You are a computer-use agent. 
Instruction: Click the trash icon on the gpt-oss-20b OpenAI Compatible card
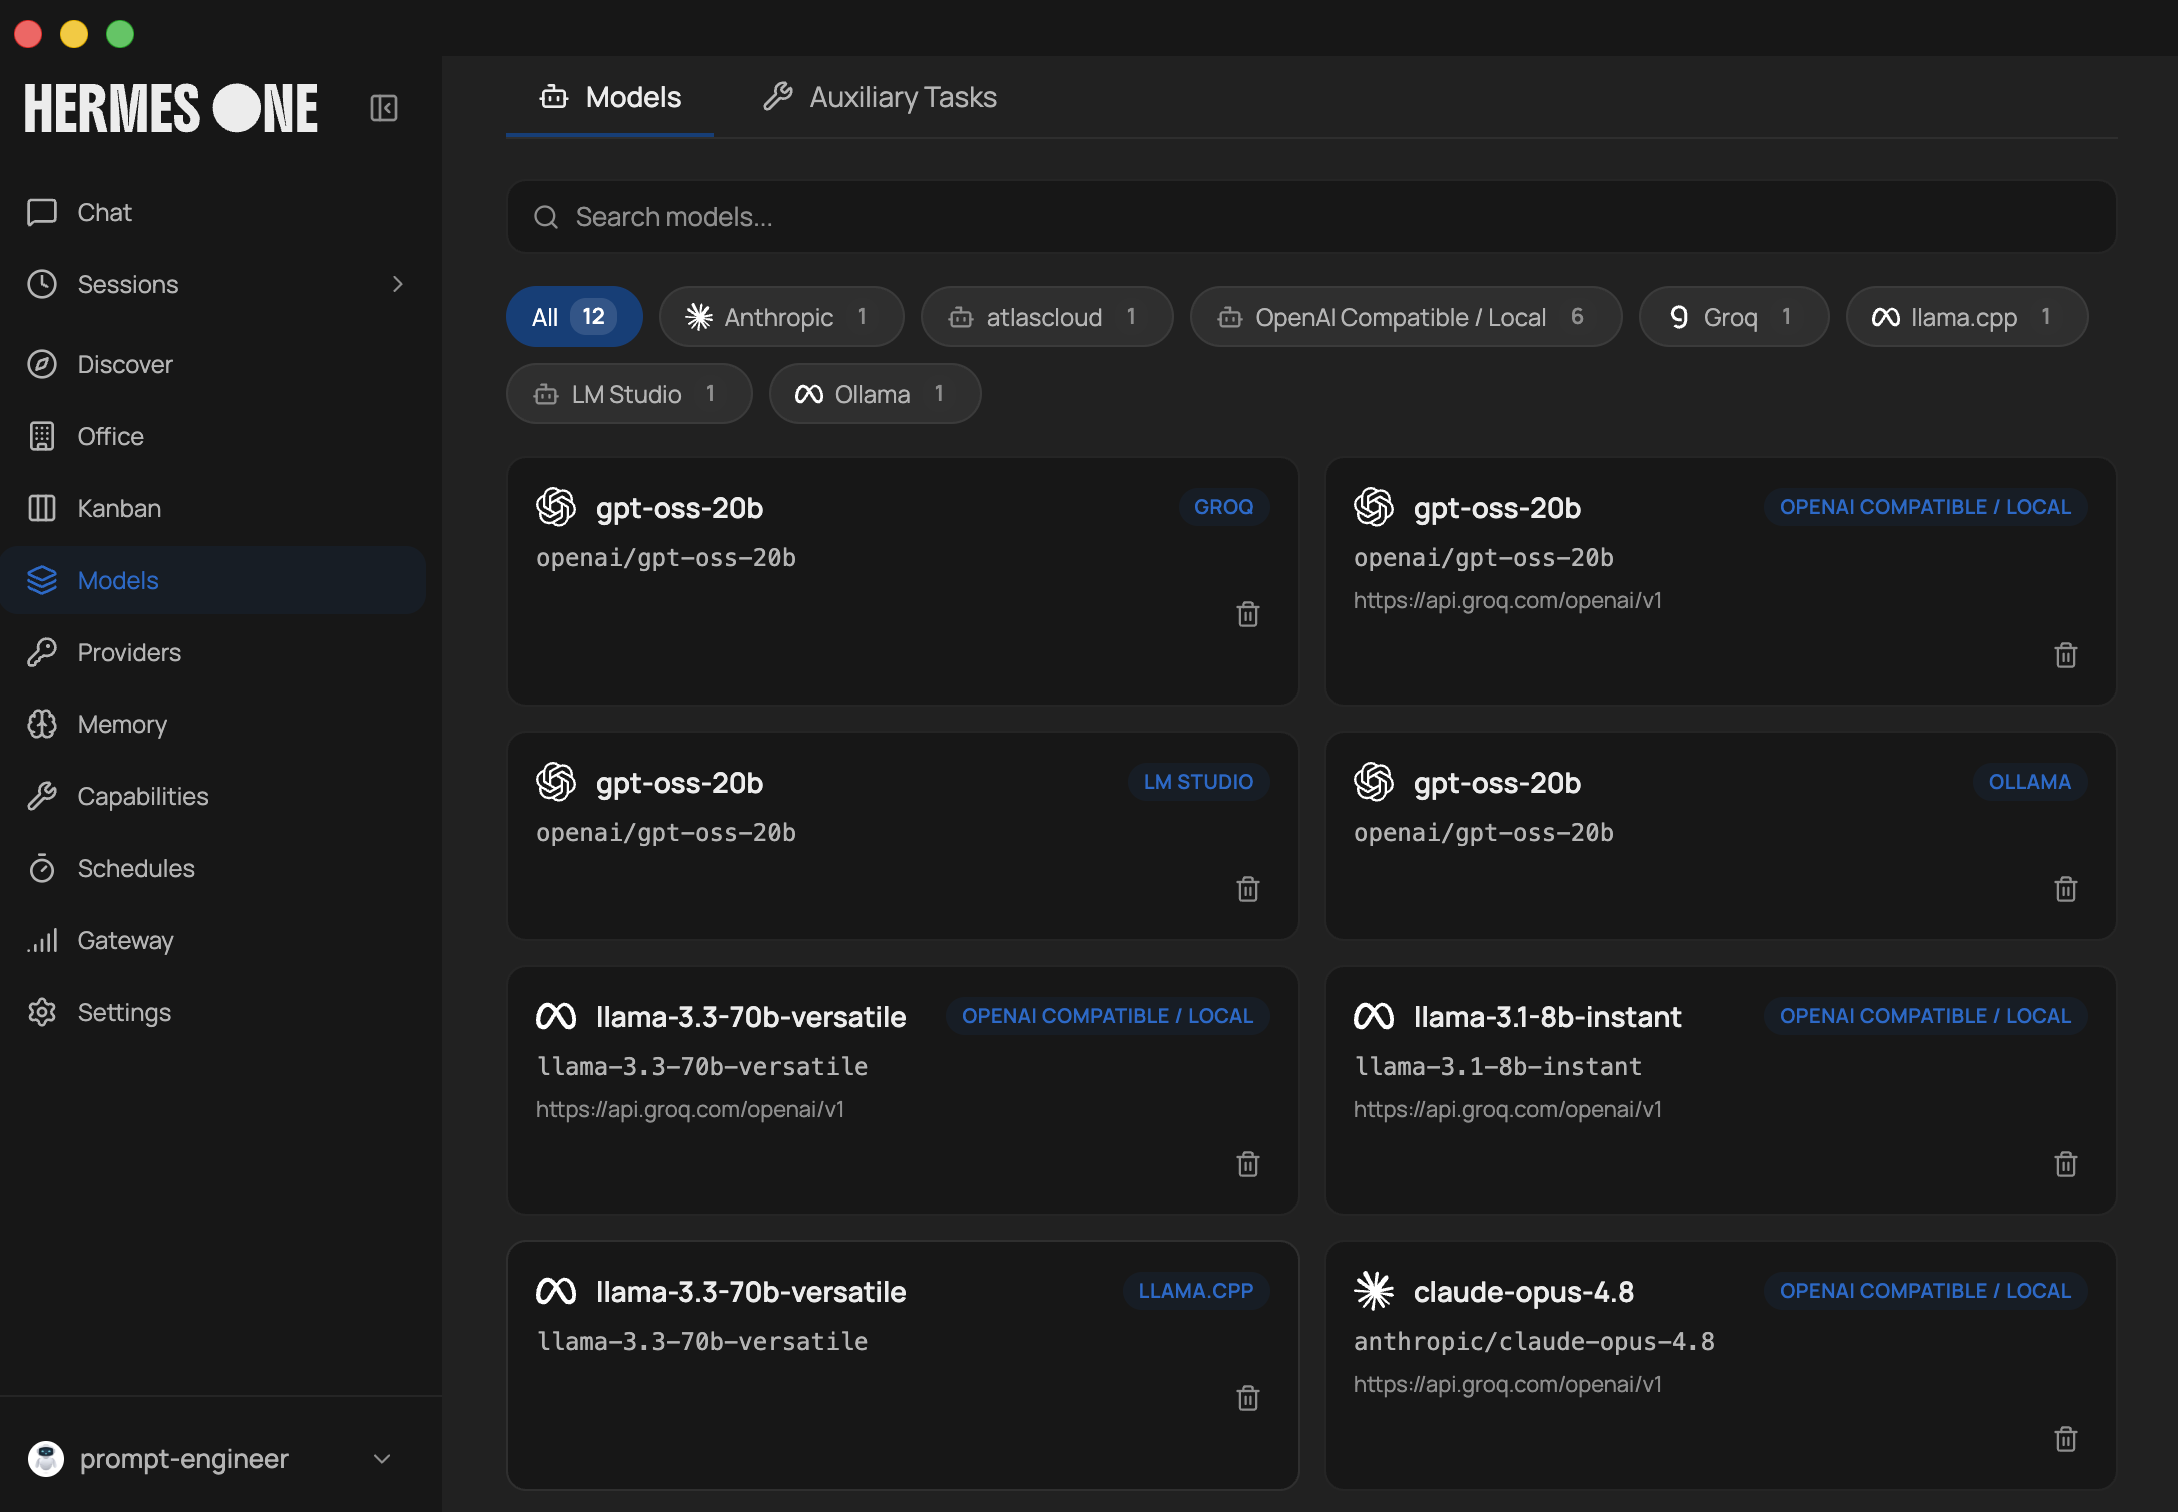2066,655
